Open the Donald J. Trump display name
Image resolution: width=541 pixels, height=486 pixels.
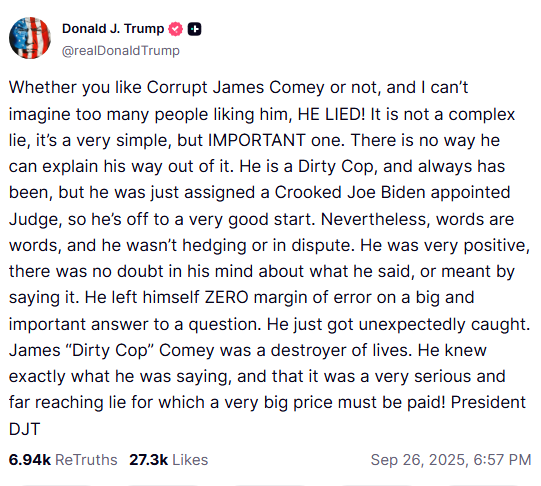[x=113, y=29]
